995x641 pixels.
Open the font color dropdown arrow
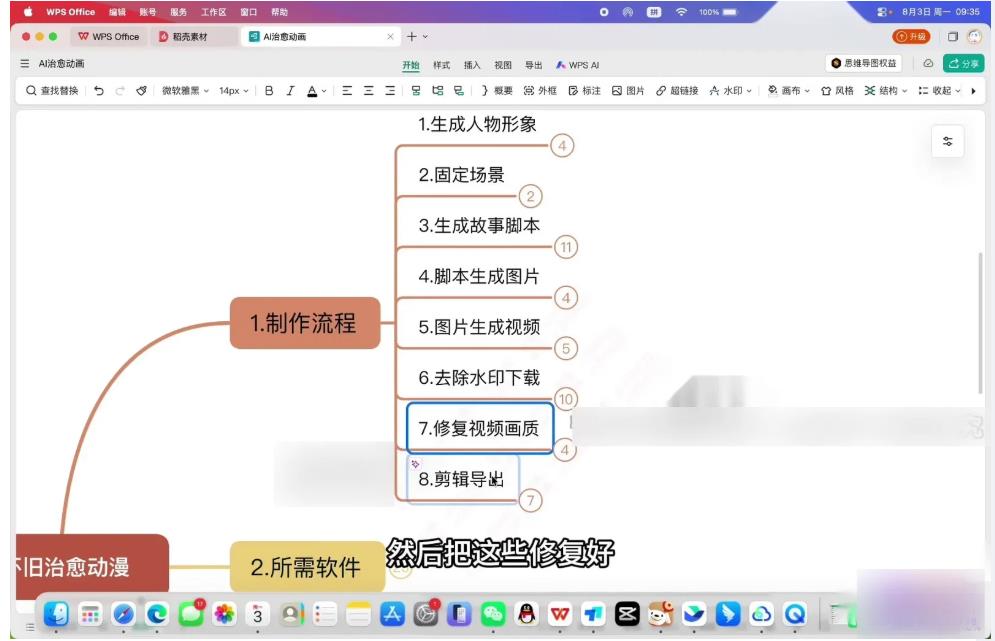pos(324,91)
